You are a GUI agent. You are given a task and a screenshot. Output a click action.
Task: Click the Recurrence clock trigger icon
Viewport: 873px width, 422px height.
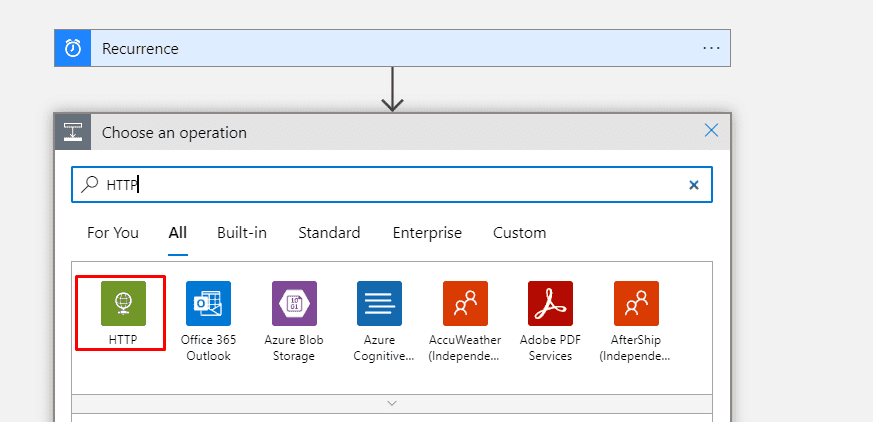click(73, 48)
